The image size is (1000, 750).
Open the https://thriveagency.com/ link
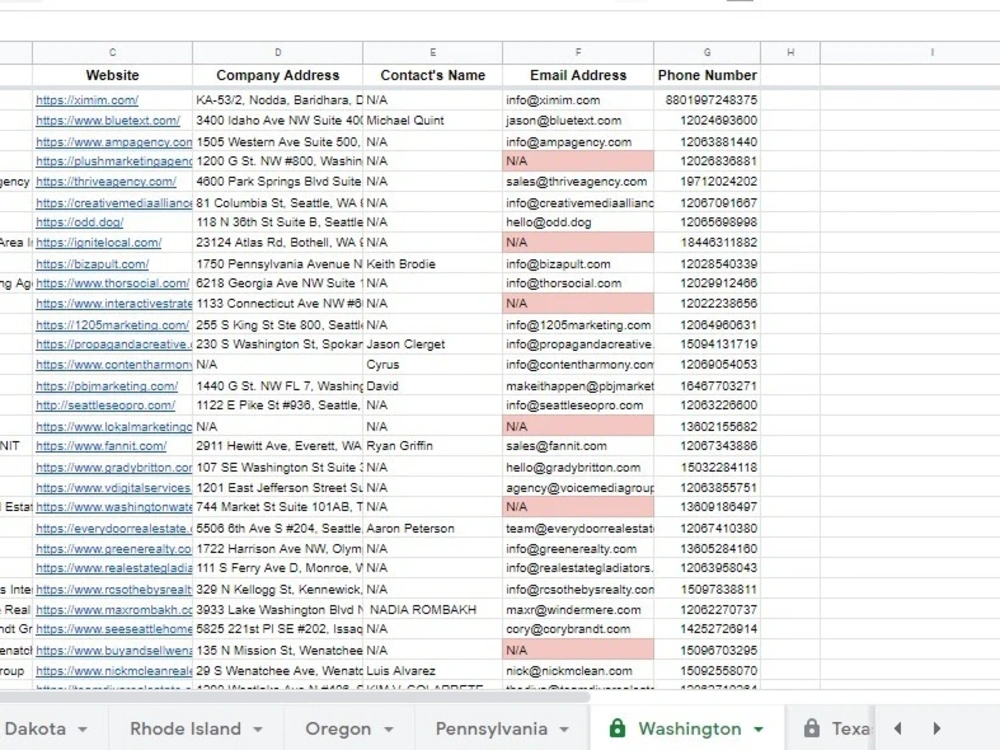pos(106,182)
